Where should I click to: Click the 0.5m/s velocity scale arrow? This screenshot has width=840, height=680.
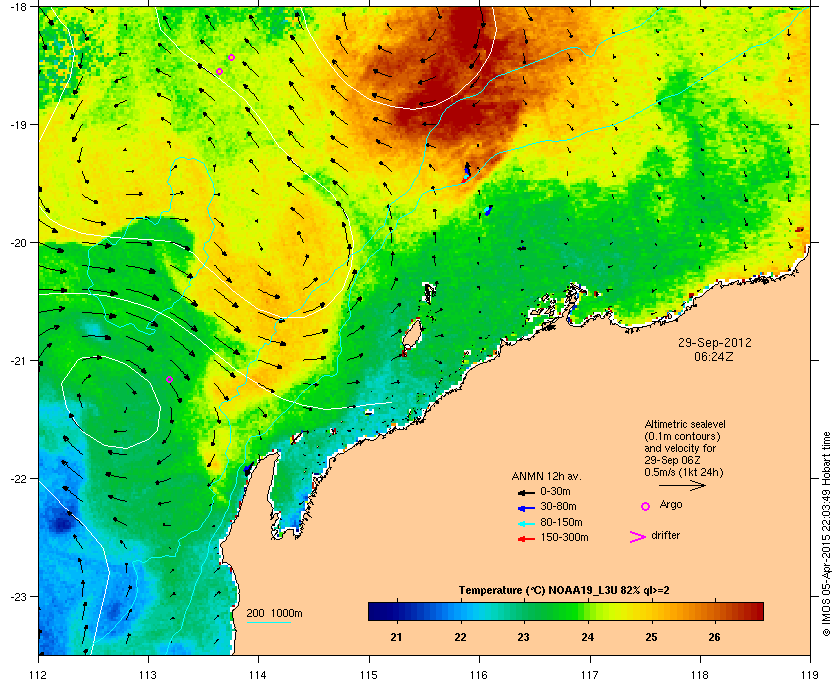(x=682, y=485)
